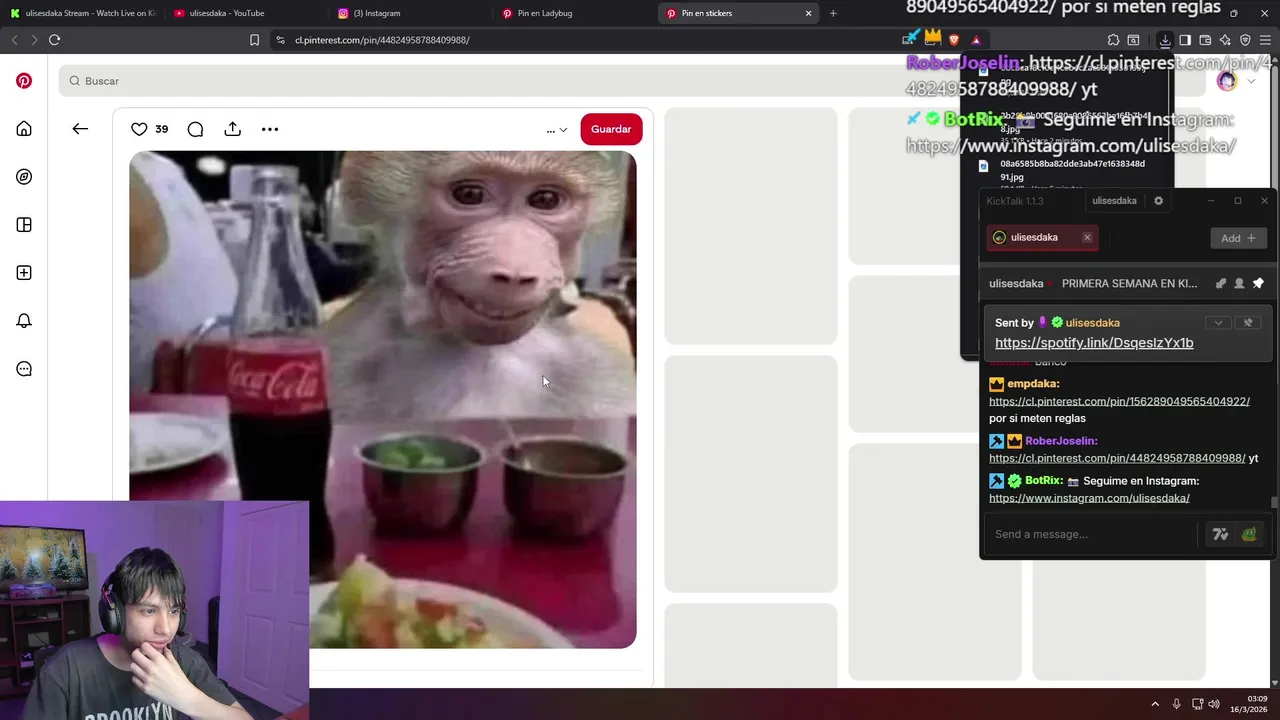Open the browser downloads icon
The width and height of the screenshot is (1280, 720).
pyautogui.click(x=1165, y=40)
